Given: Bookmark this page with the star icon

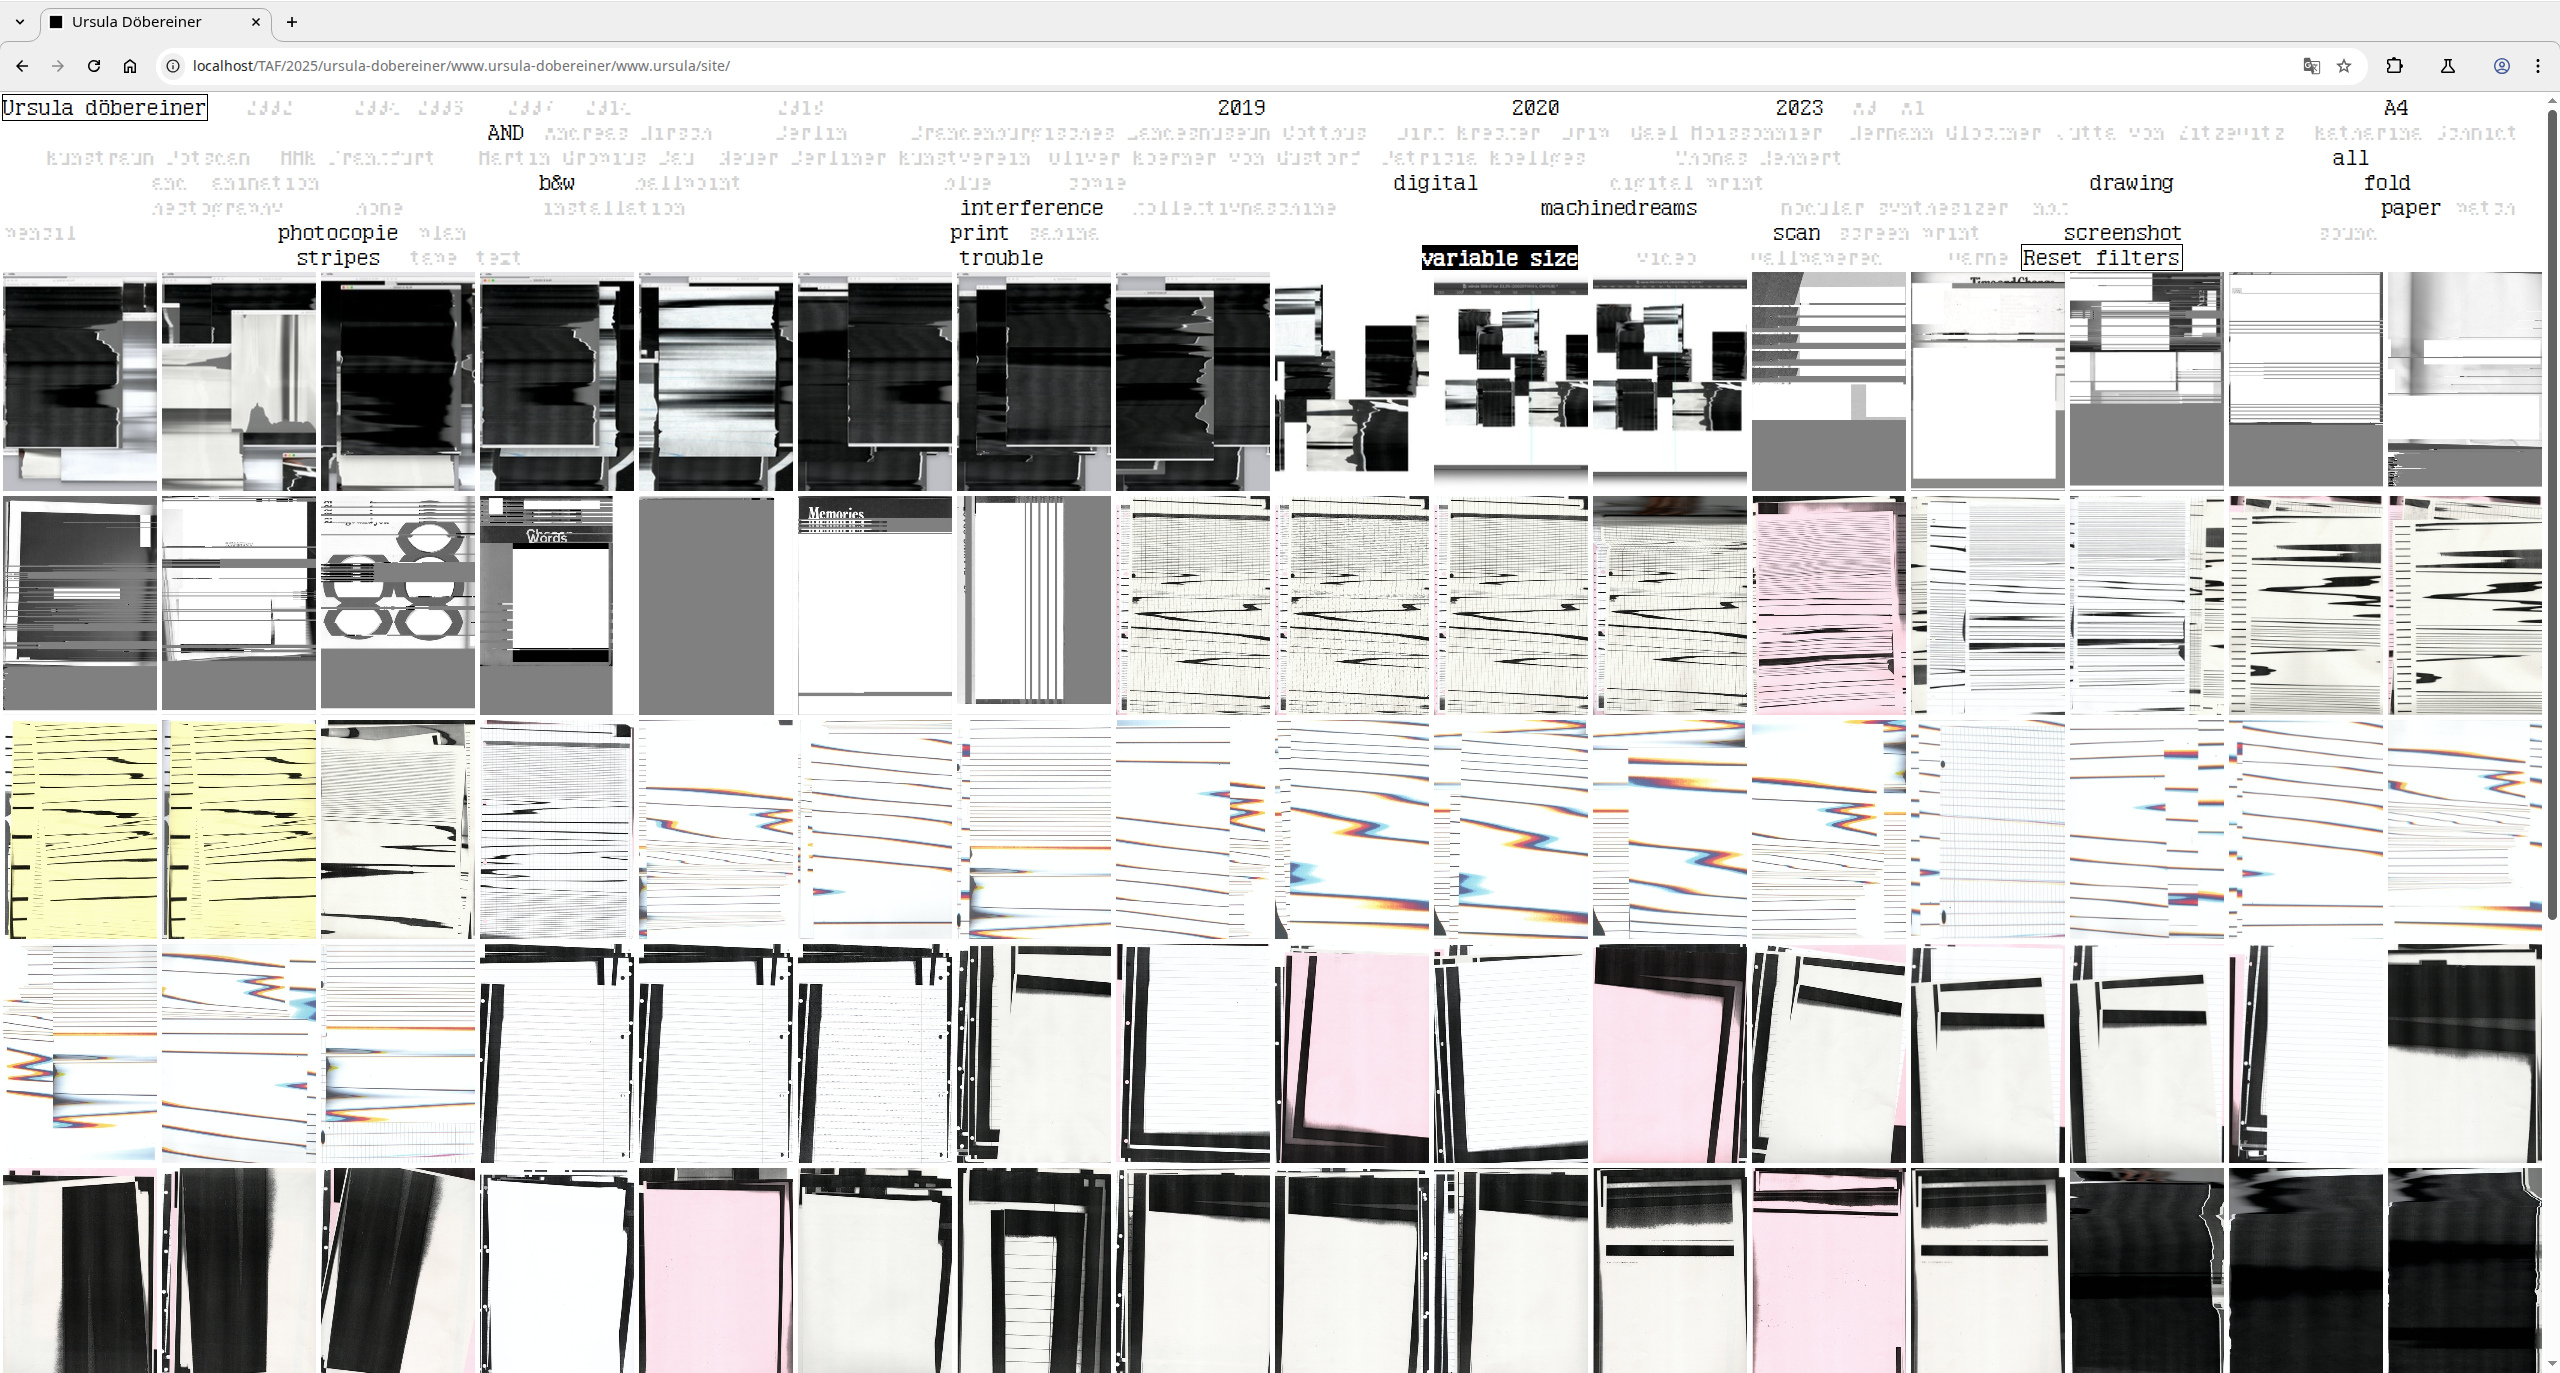Looking at the screenshot, I should (x=2344, y=66).
